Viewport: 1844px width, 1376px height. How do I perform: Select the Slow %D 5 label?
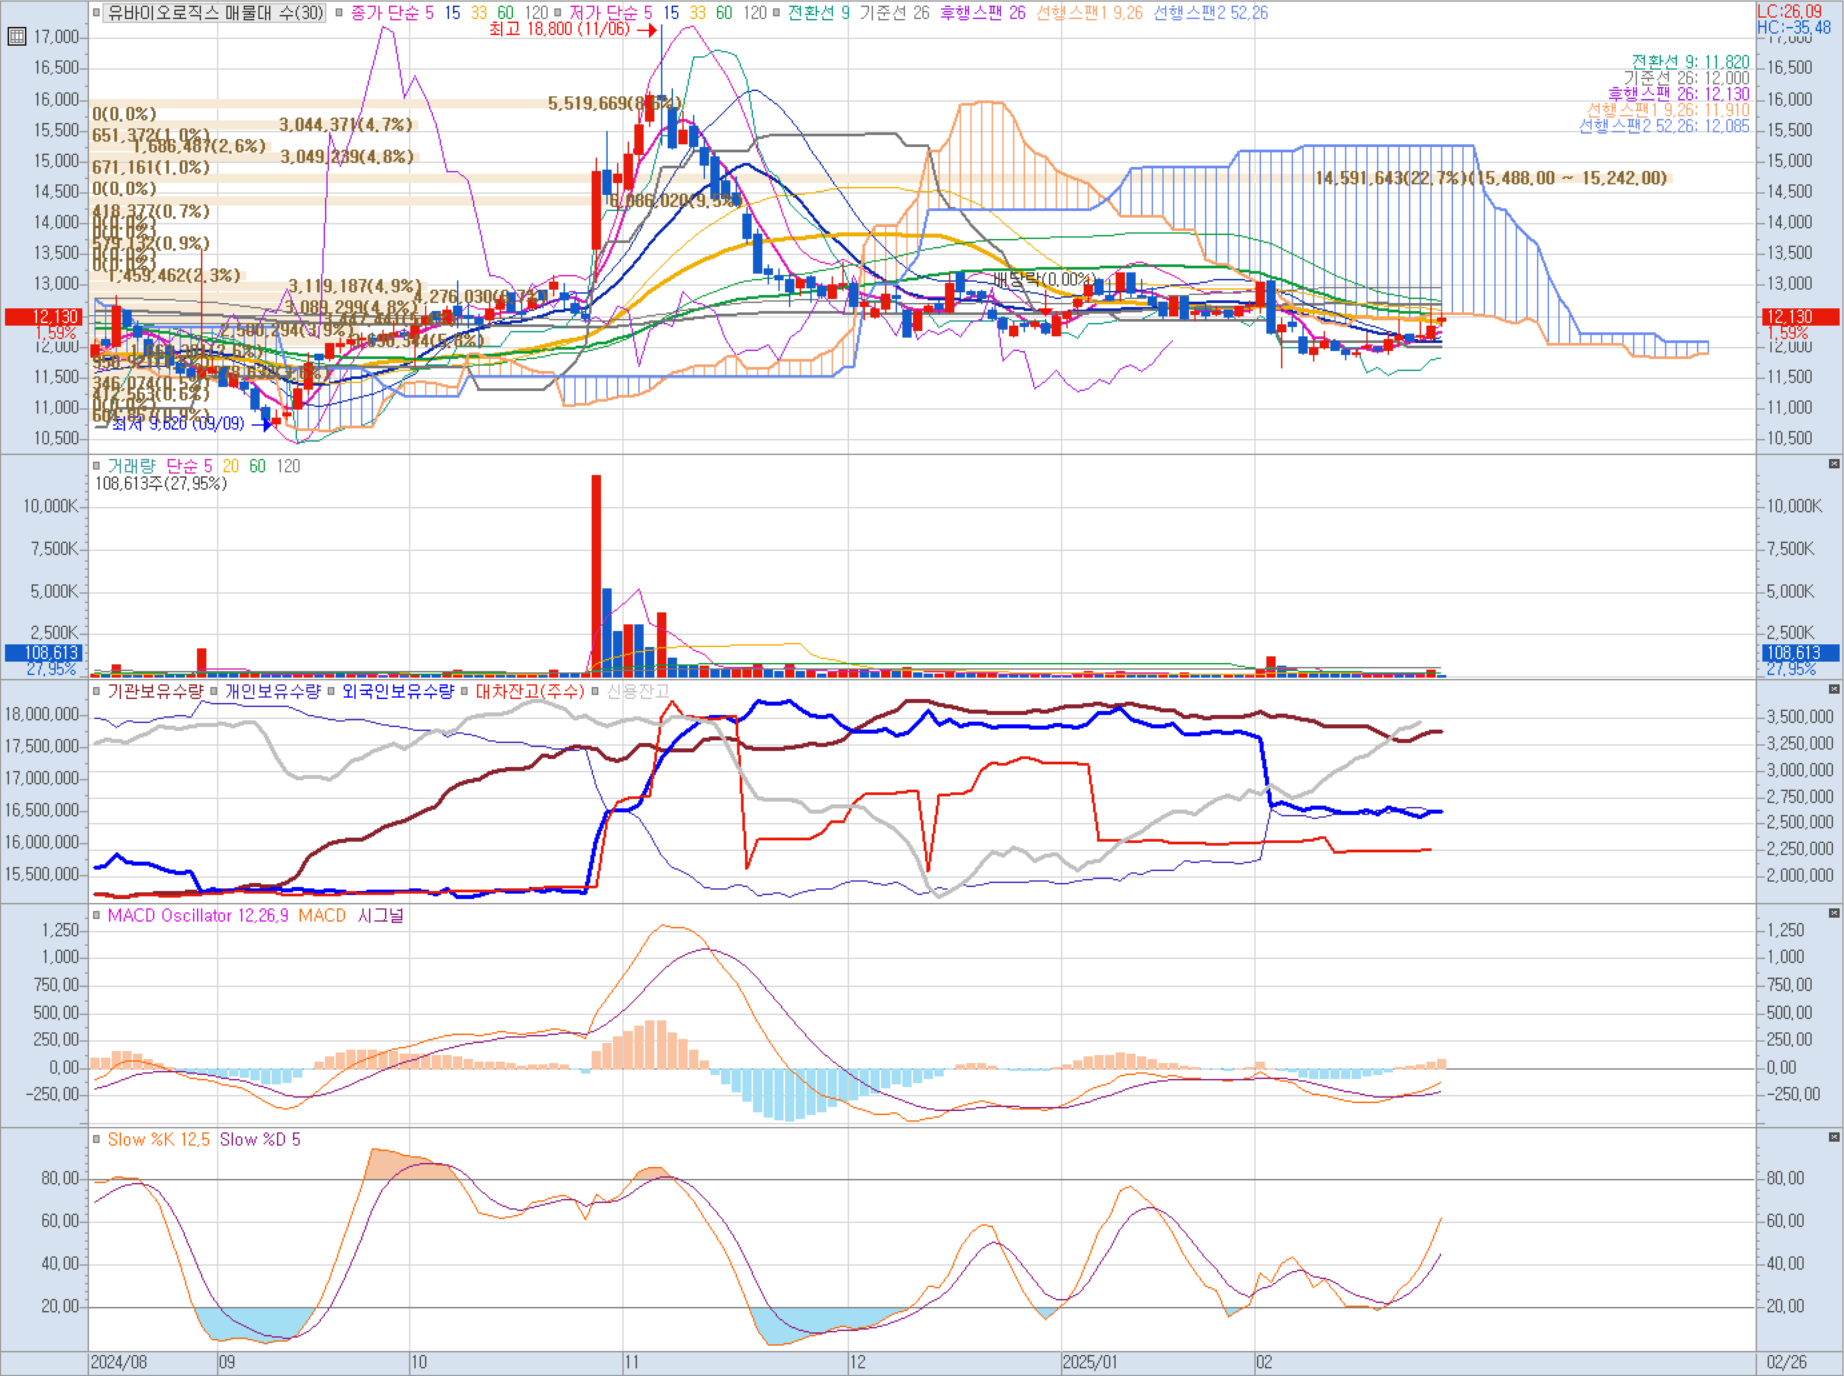(260, 1139)
